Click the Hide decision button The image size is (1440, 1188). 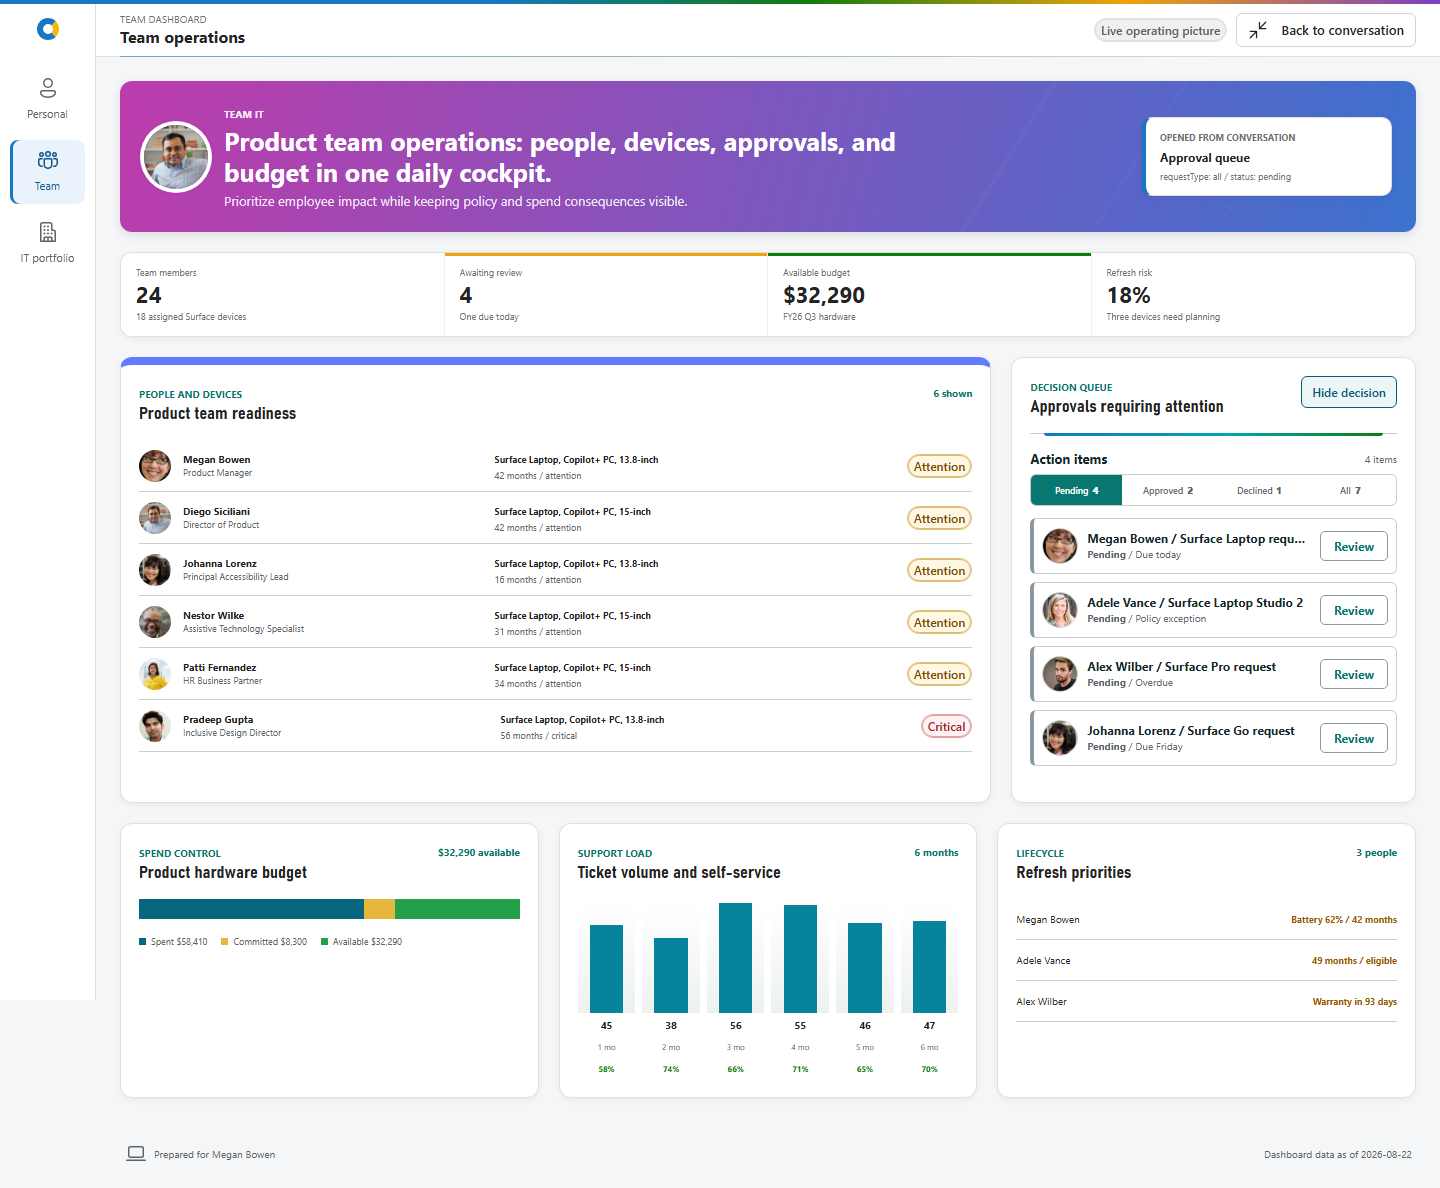(x=1349, y=393)
